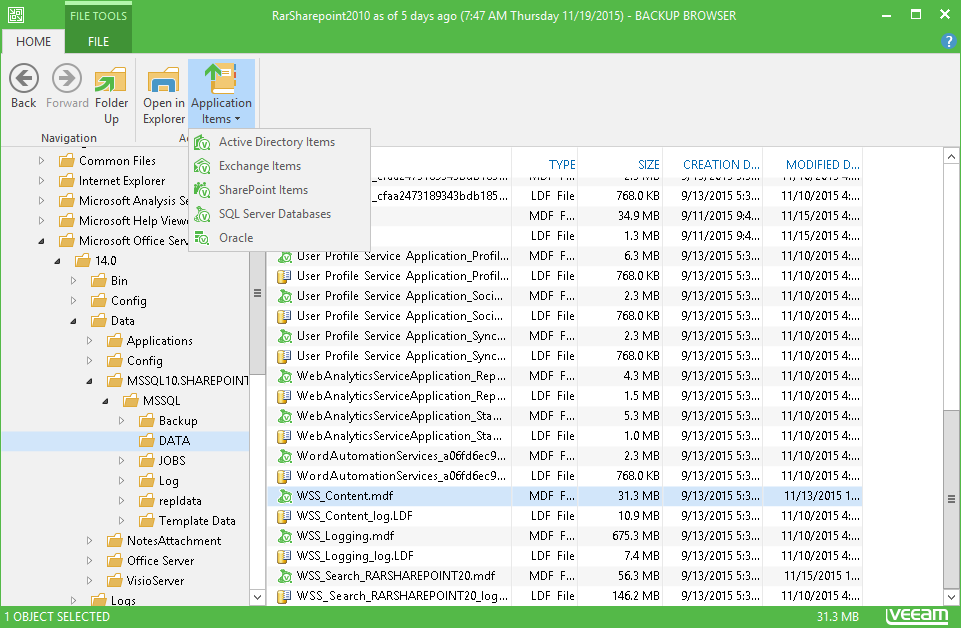Screen dimensions: 961x628
Task: Collapse the 14.0 folder node
Action: (57, 261)
